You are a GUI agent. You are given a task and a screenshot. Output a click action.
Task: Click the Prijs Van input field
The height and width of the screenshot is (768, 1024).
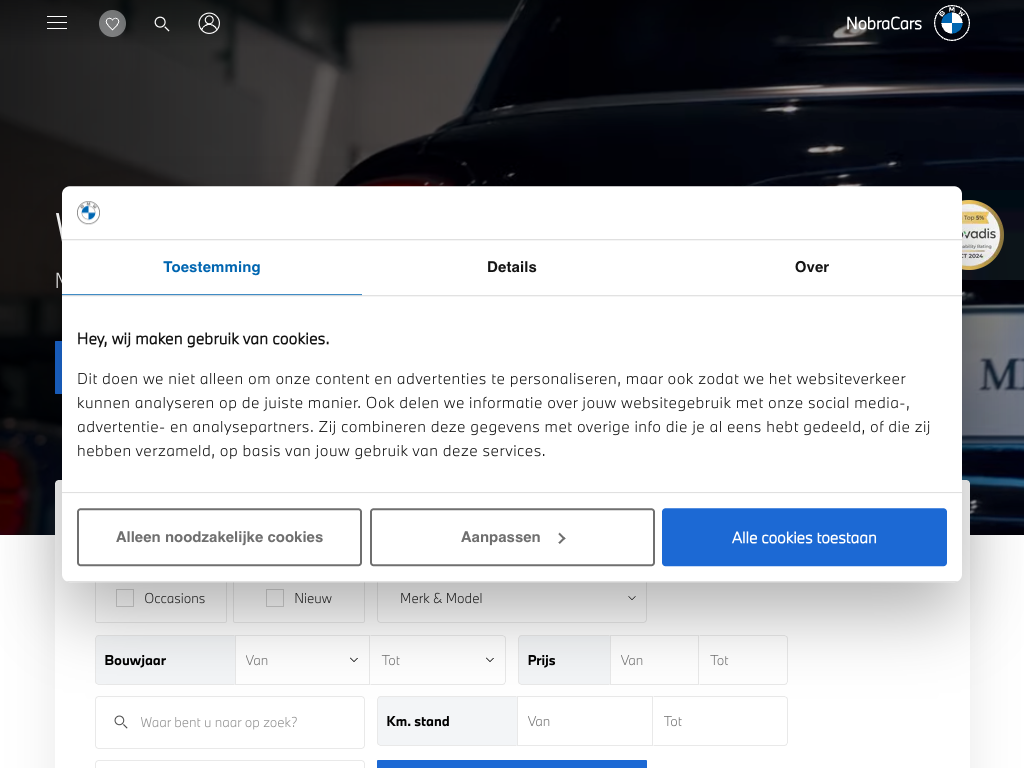click(653, 660)
